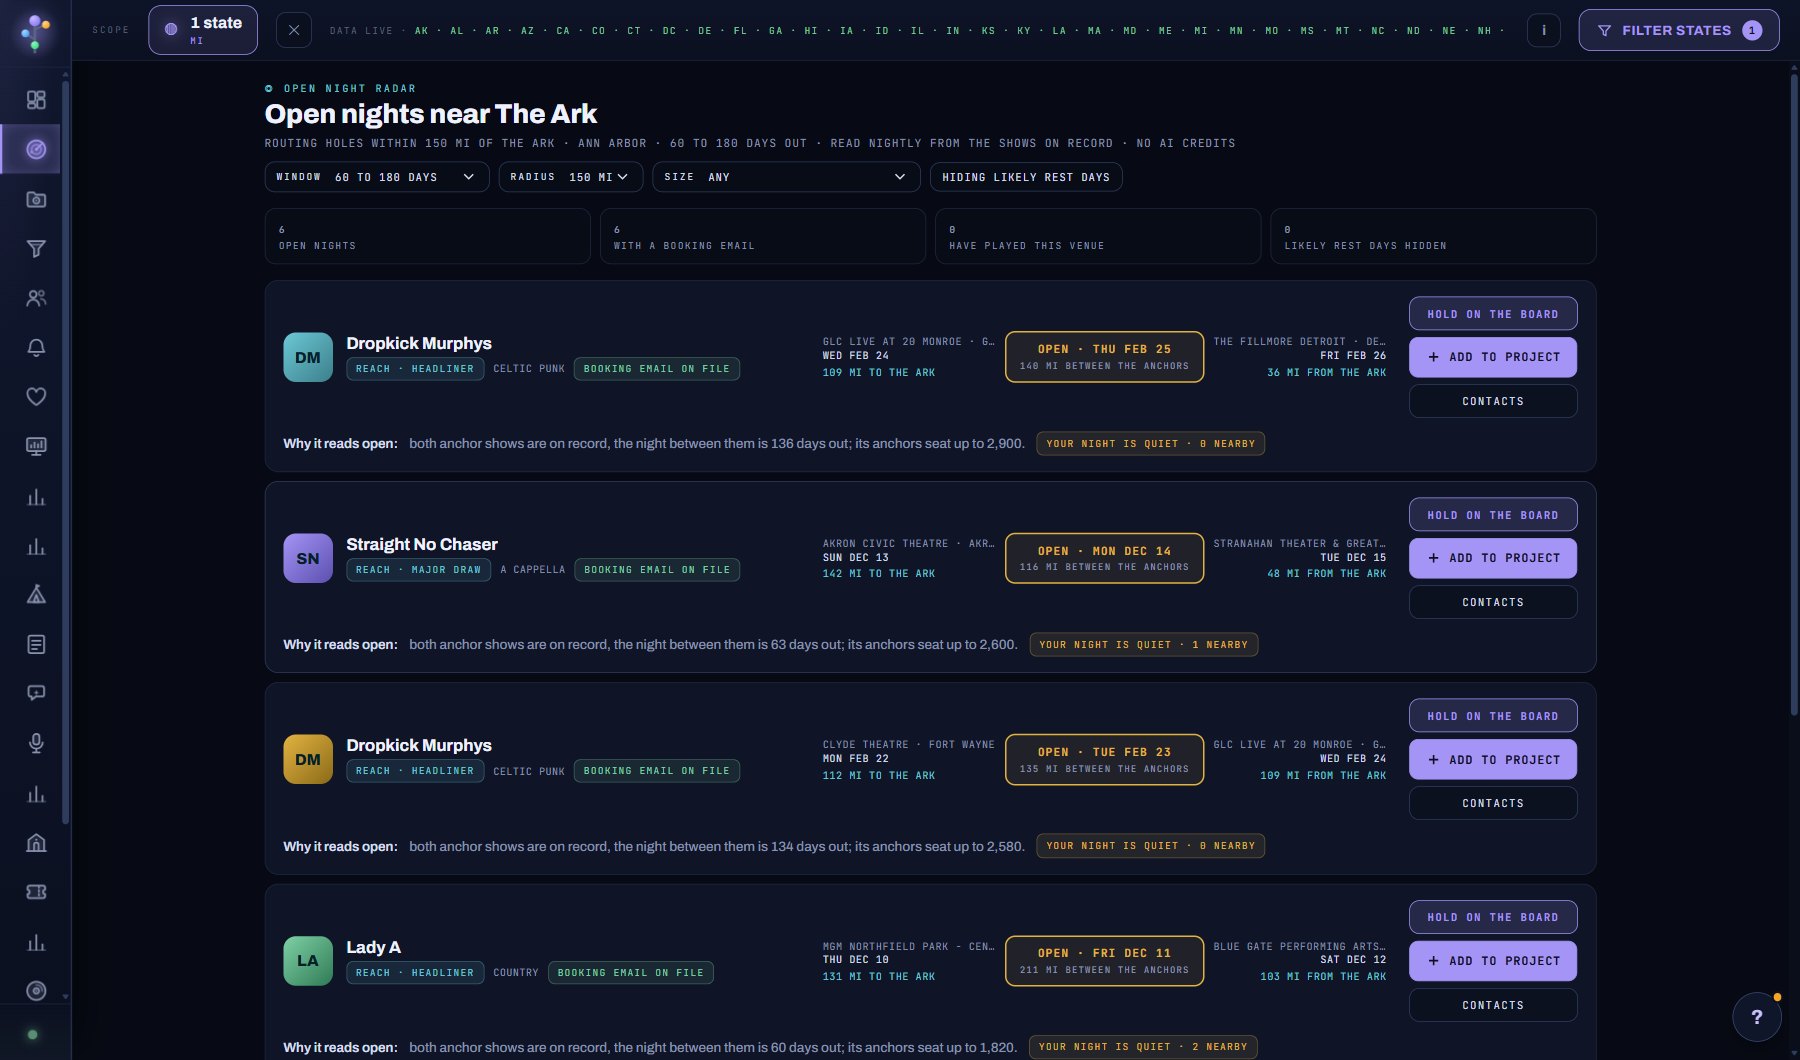
Task: Select the radar icon in sidebar
Action: coord(36,149)
